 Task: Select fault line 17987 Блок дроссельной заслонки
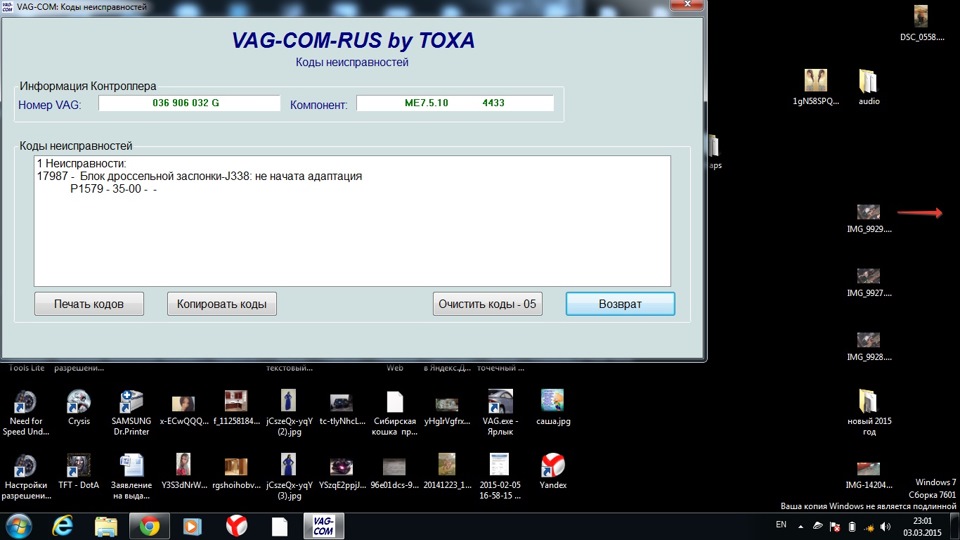click(x=200, y=176)
